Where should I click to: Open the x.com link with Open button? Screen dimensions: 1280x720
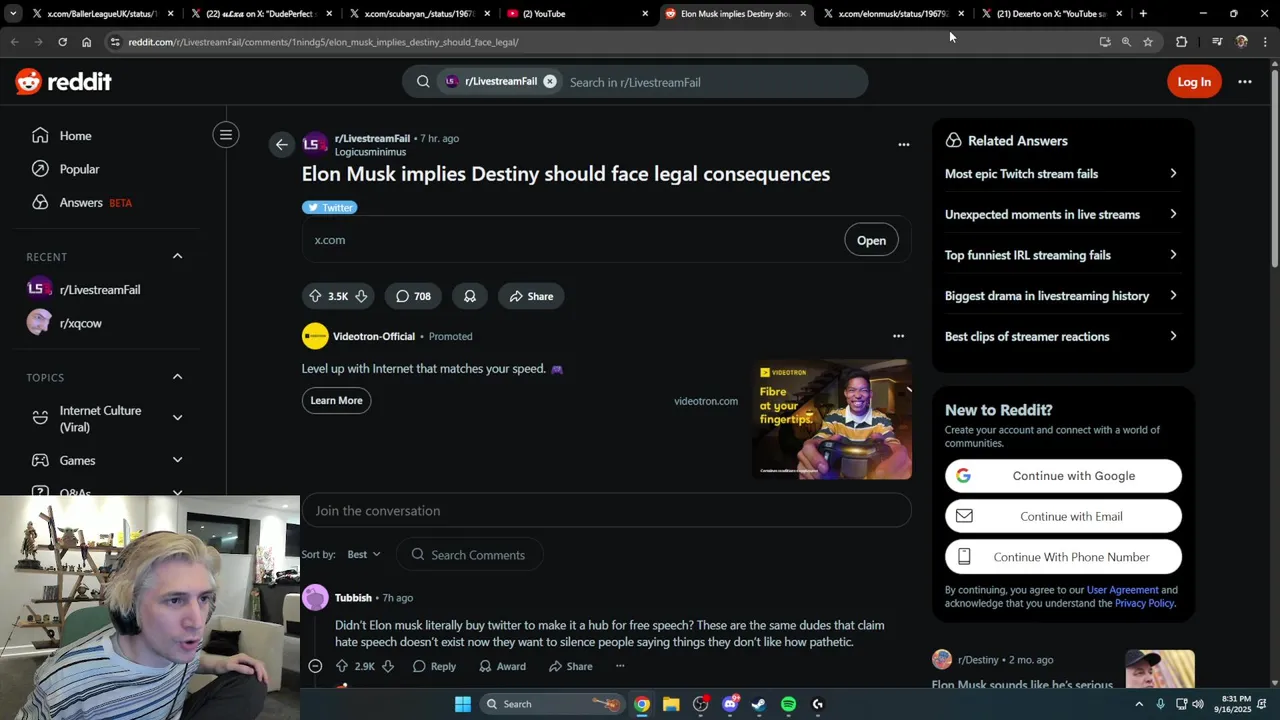point(871,240)
